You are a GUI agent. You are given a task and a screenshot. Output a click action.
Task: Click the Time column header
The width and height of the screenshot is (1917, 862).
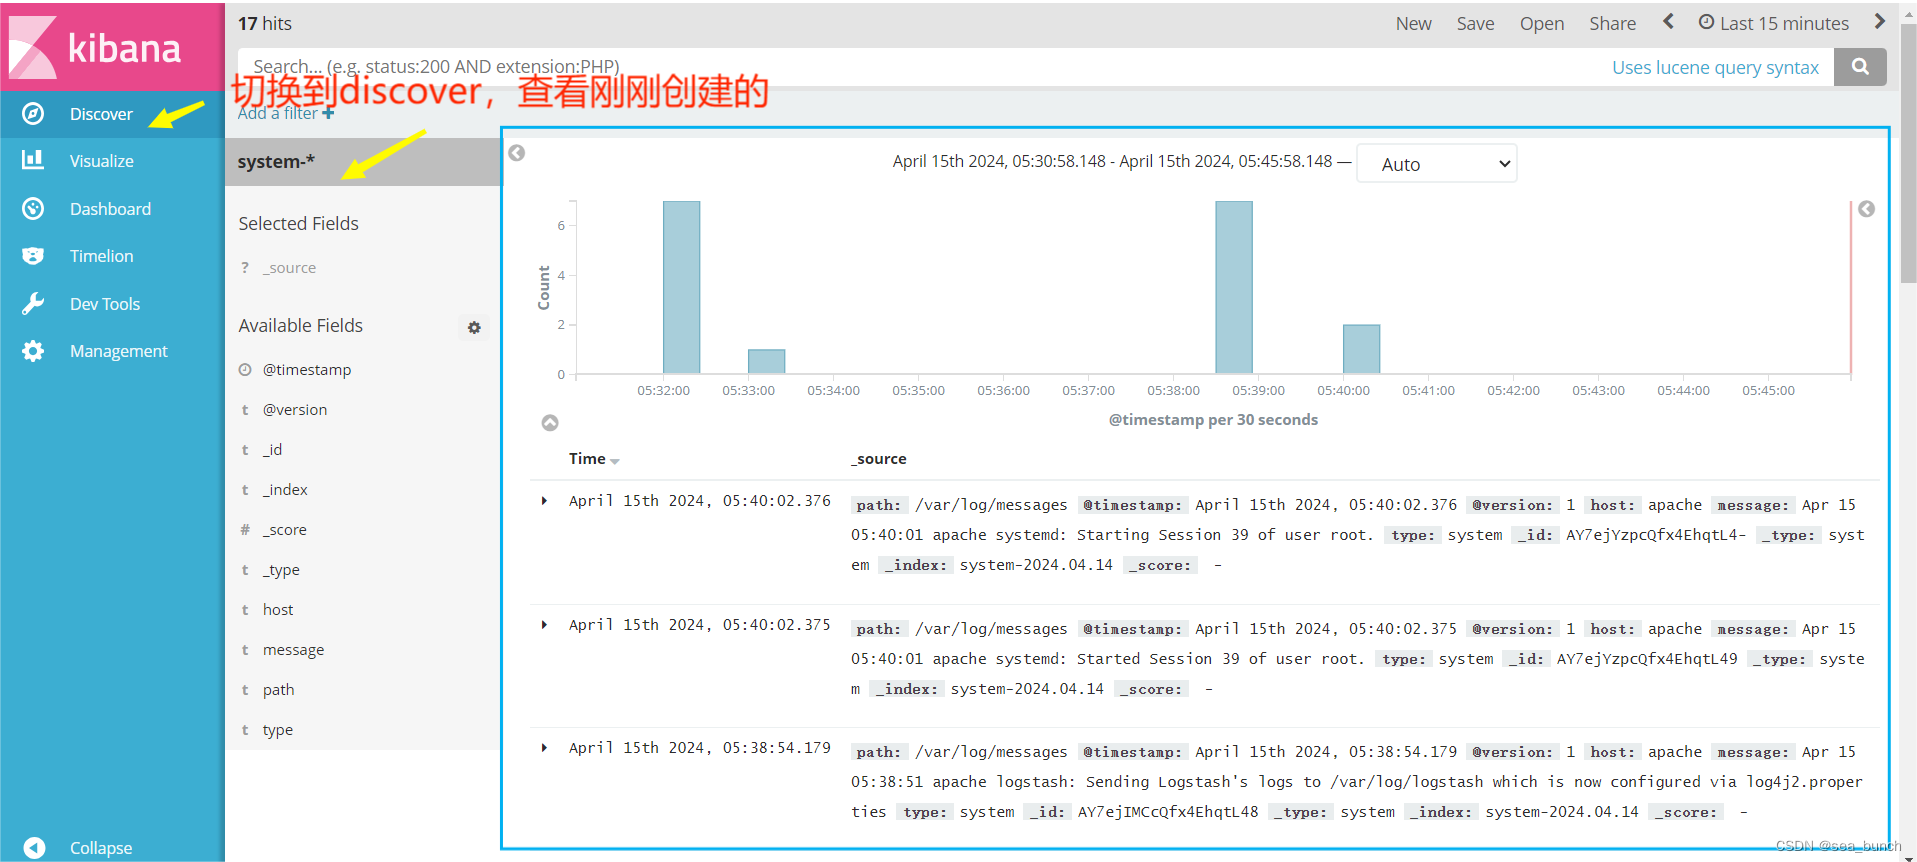coord(587,459)
